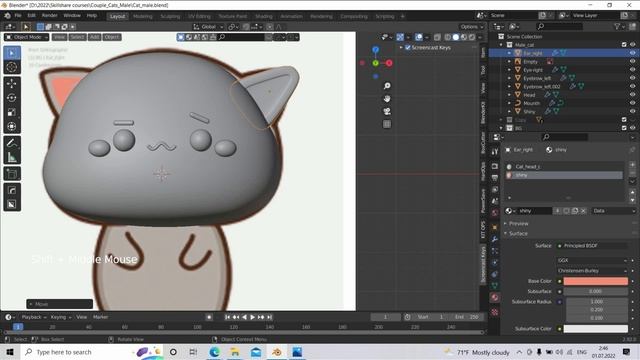640x360 pixels.
Task: Click the Blender logo menu icon
Action: [x=7, y=16]
